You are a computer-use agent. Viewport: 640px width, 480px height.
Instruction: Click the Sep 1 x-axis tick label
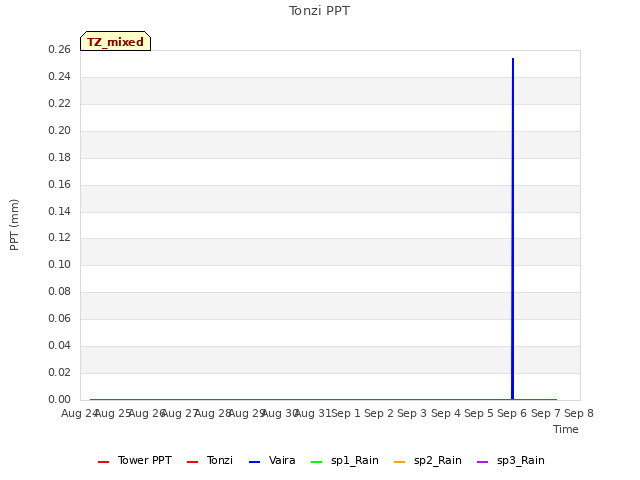click(x=346, y=413)
